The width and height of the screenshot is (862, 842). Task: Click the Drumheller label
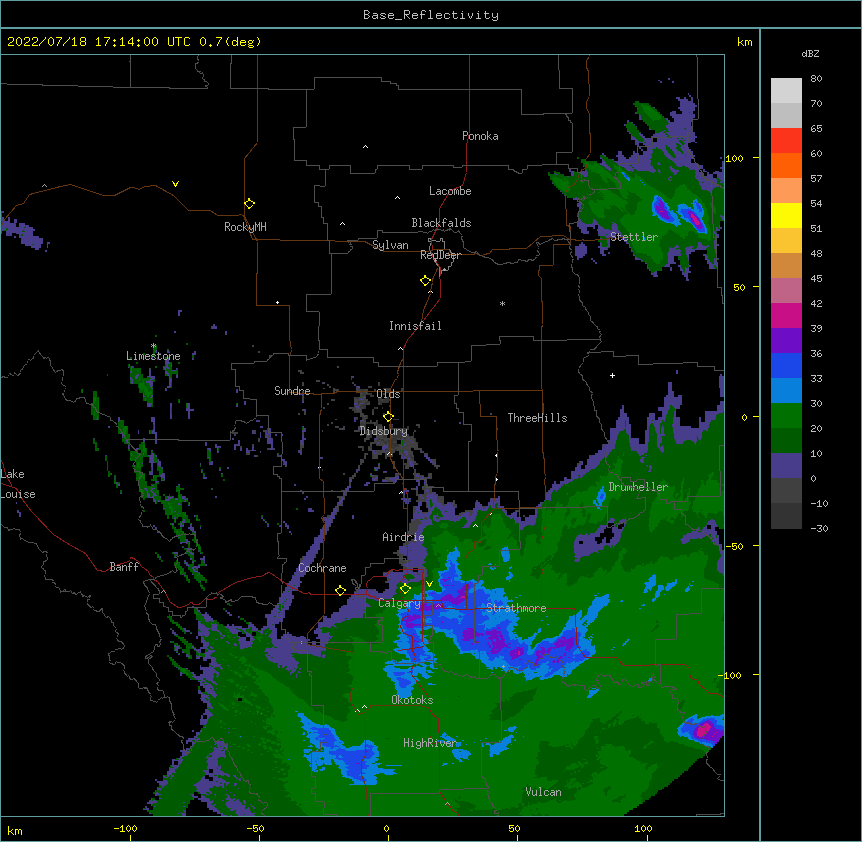pos(638,487)
